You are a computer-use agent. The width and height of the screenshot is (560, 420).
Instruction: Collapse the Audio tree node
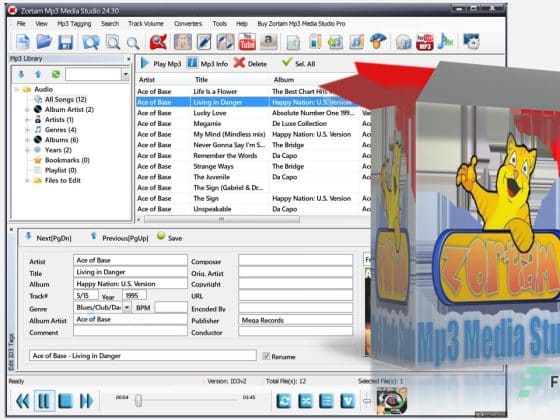[17, 89]
